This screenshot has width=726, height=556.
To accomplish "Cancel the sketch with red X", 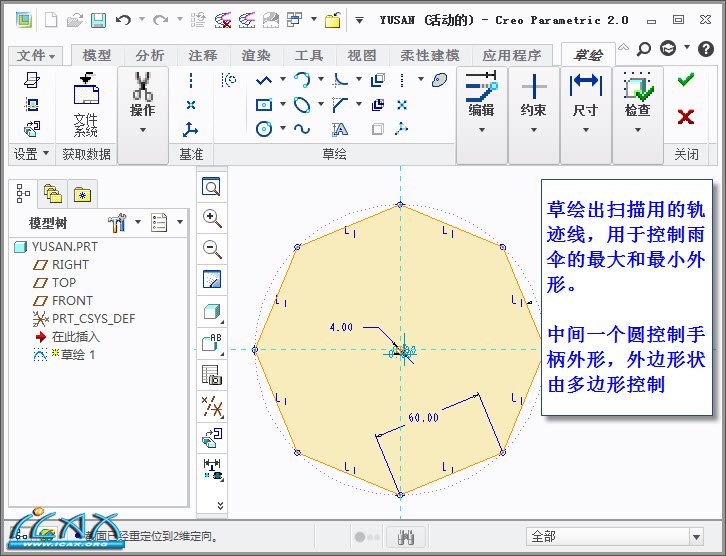I will pyautogui.click(x=685, y=117).
